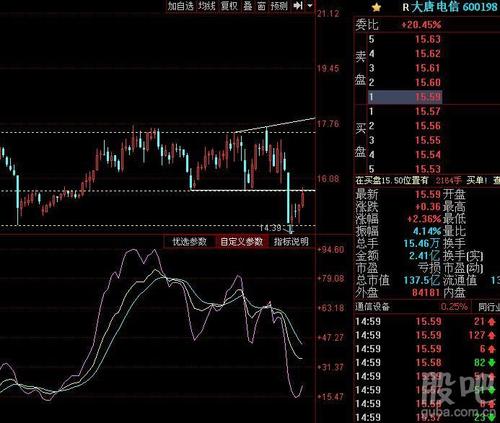Click the 外盘 value 84181
The height and width of the screenshot is (423, 500).
(426, 293)
